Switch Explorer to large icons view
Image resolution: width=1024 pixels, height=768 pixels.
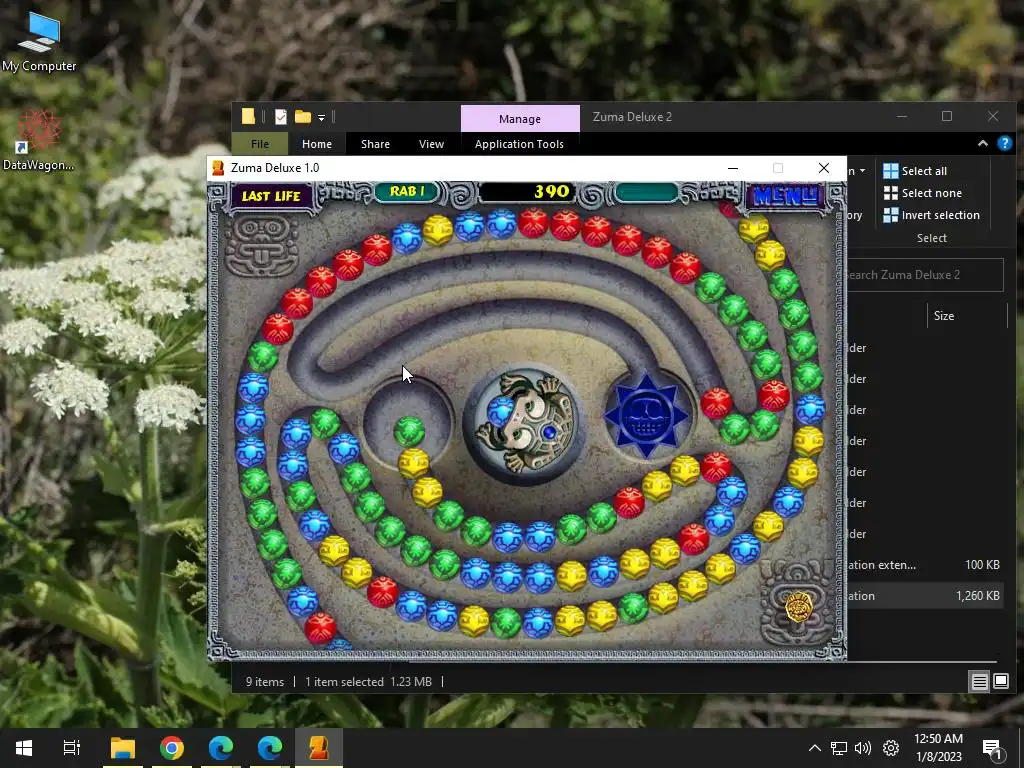[x=1000, y=682]
